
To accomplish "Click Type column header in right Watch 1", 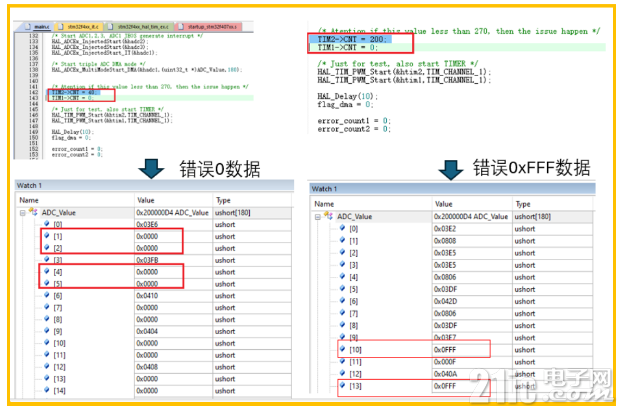I will pyautogui.click(x=523, y=204).
